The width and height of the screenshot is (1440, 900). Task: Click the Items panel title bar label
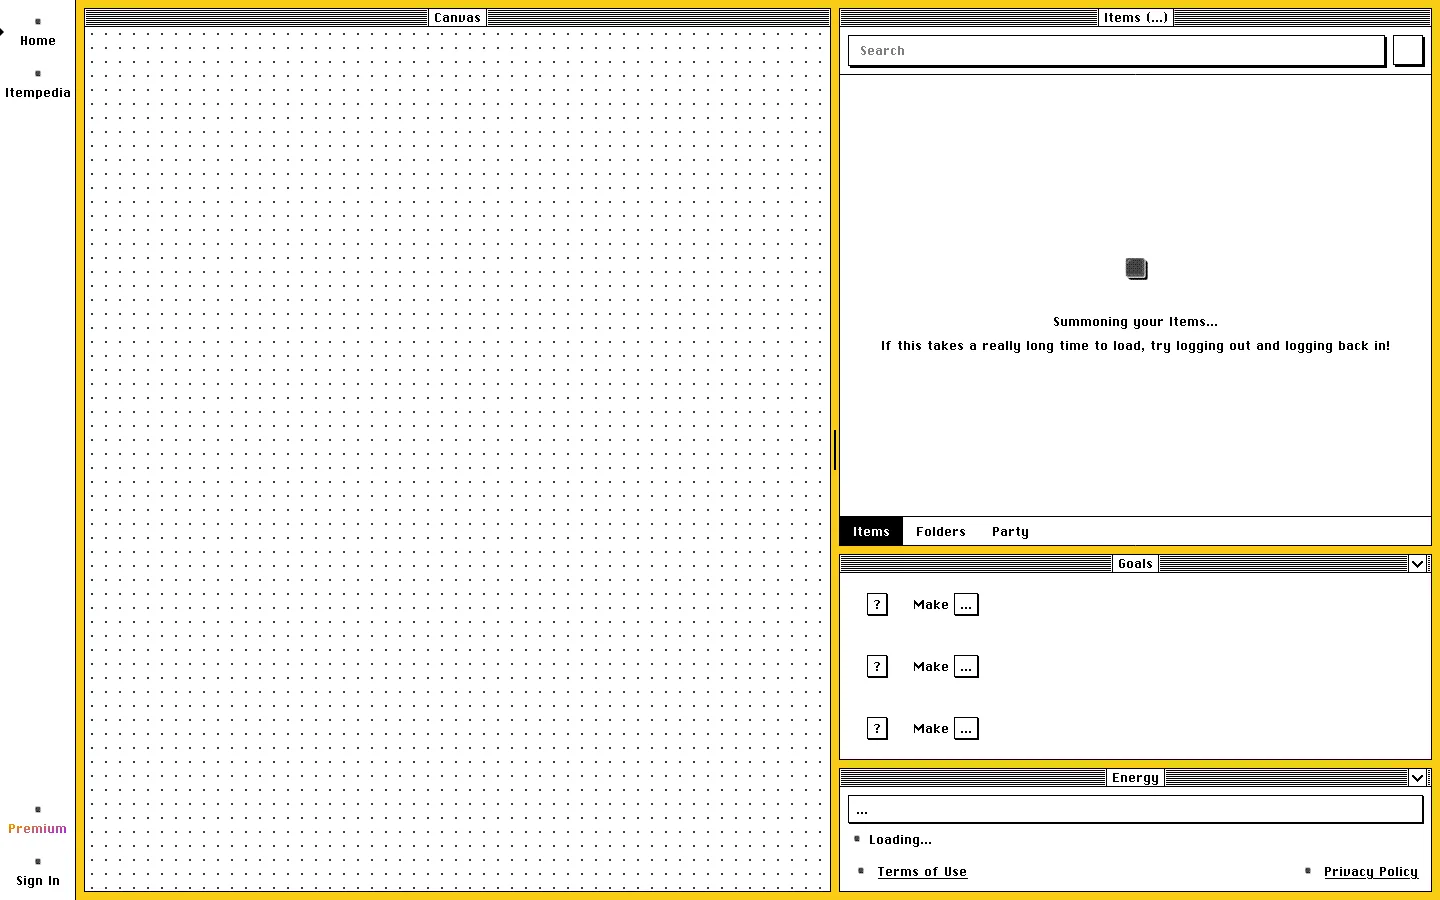click(1135, 18)
